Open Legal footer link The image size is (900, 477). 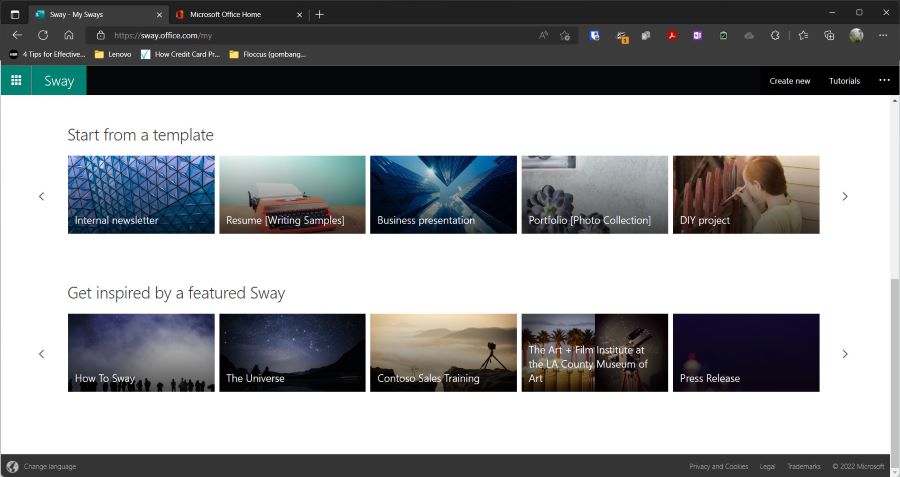pyautogui.click(x=767, y=467)
